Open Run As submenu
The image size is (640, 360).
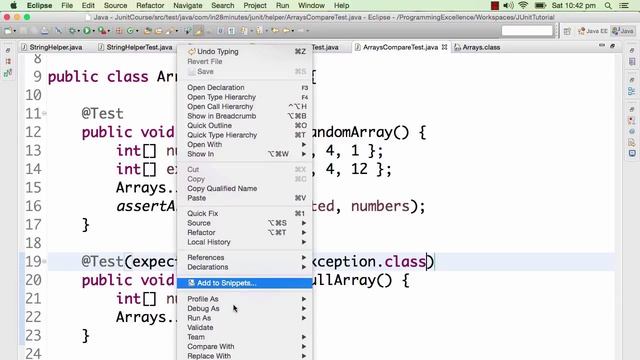point(245,318)
